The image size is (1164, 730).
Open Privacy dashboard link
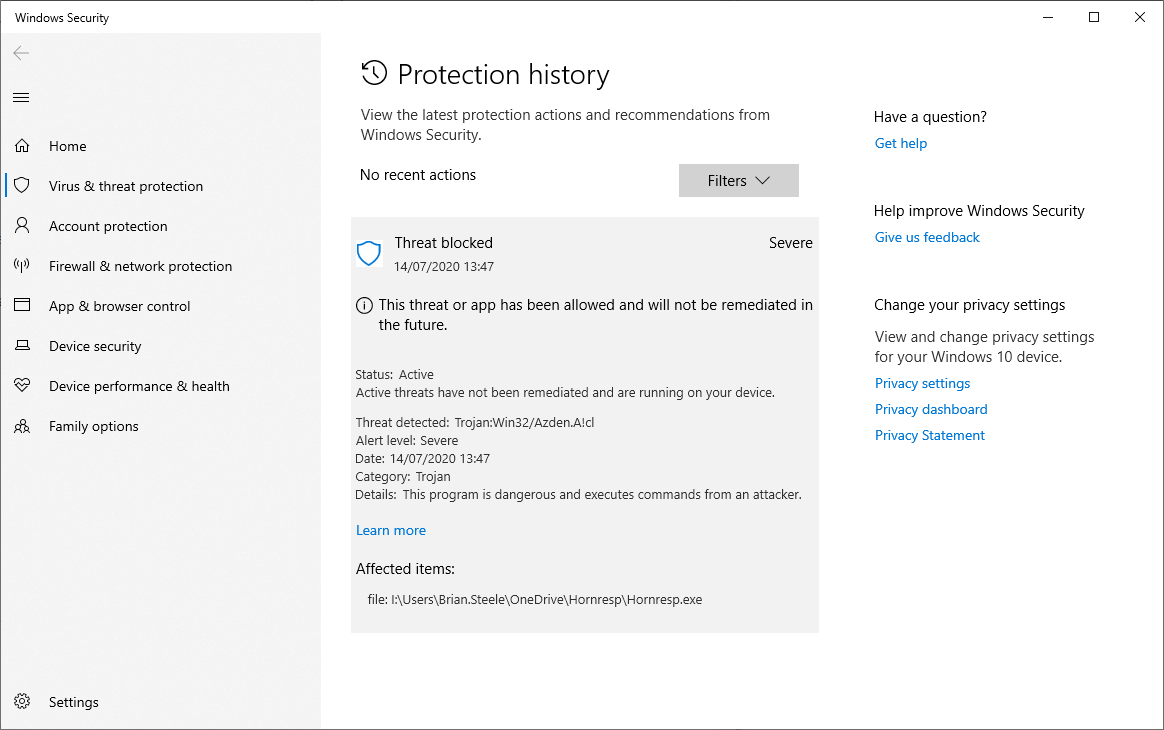click(931, 409)
